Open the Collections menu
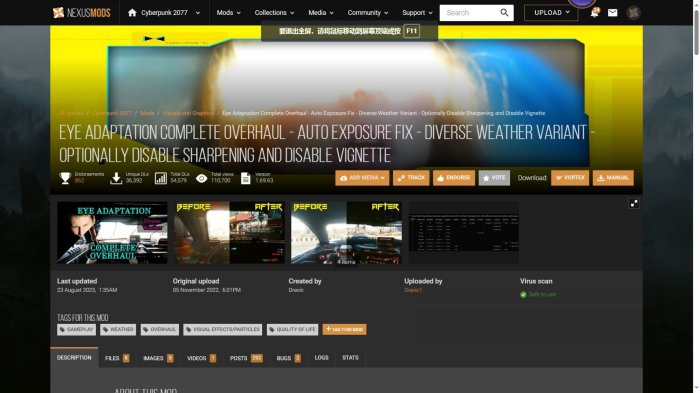This screenshot has width=700, height=393. tap(274, 13)
